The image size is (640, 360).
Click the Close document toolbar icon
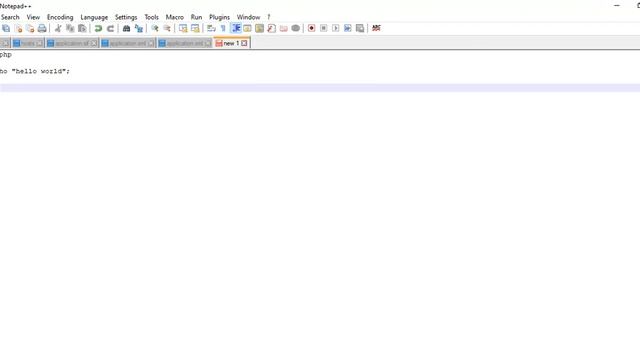click(18, 28)
